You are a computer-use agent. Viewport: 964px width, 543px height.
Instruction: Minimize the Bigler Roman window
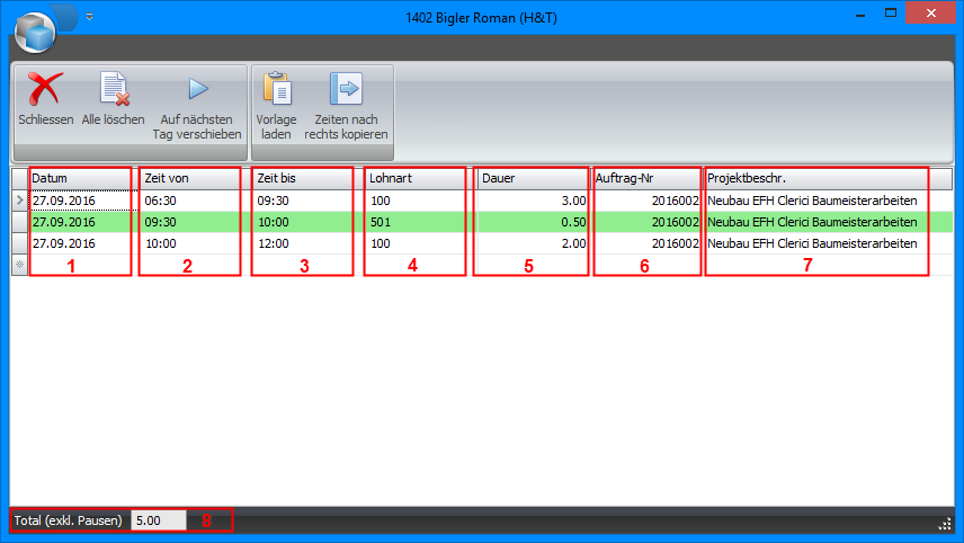(860, 14)
